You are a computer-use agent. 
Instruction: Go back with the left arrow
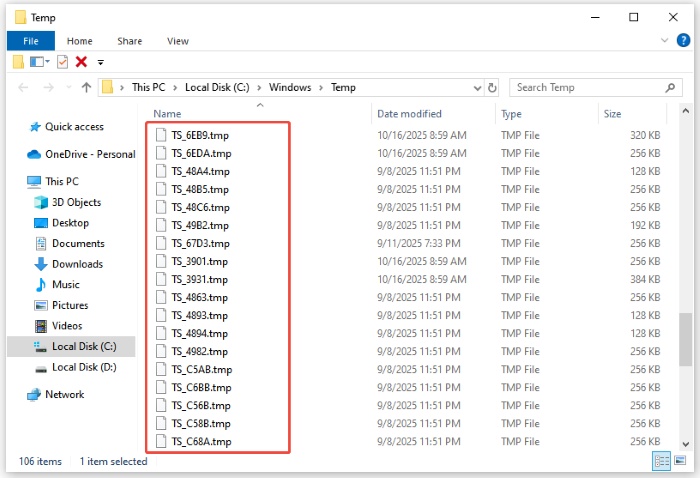pyautogui.click(x=23, y=87)
